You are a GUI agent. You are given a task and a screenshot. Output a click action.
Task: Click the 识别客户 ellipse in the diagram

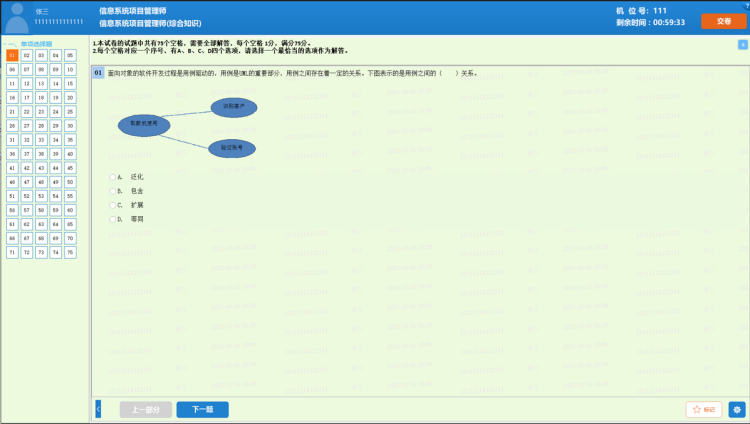(x=234, y=107)
